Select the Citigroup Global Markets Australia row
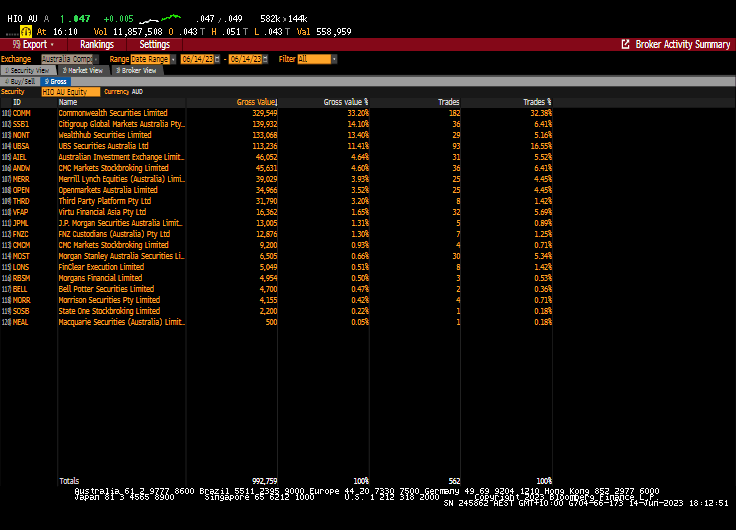 click(x=276, y=124)
